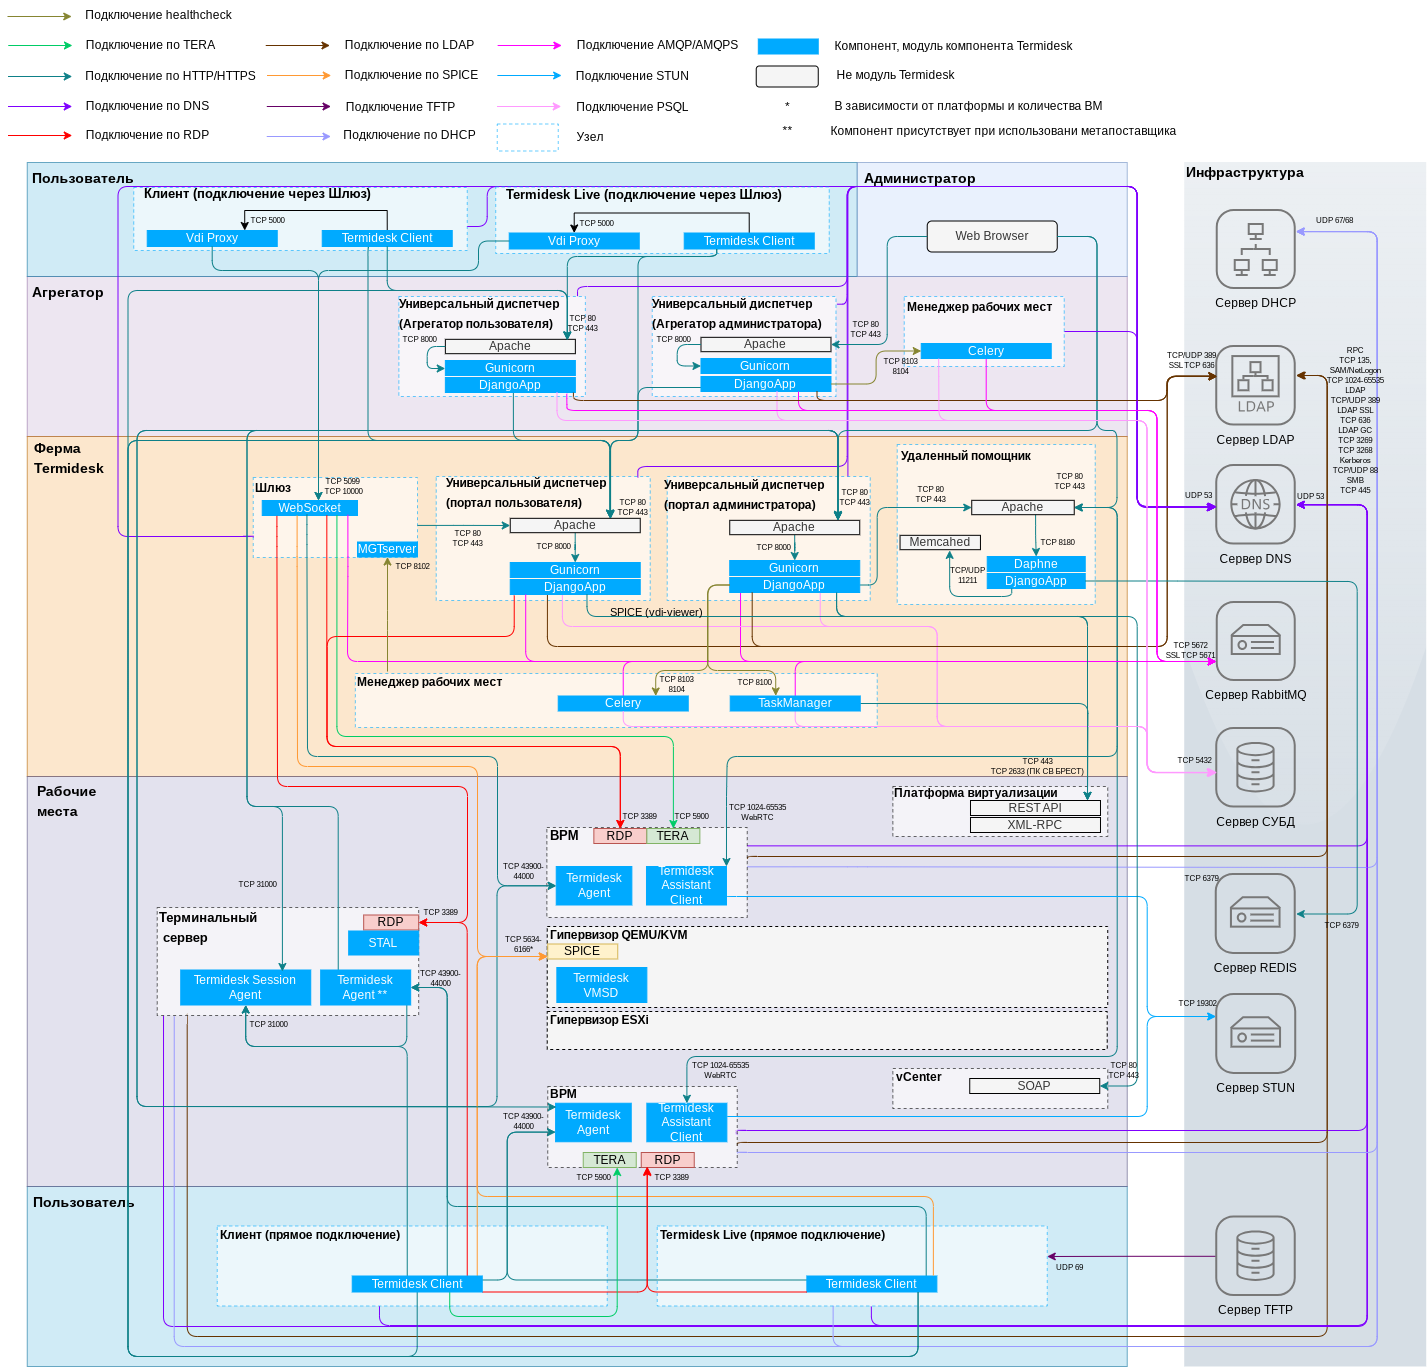Viewport: 1427px width, 1367px height.
Task: Select the Сервер TFTP caption
Action: pos(1255,1310)
